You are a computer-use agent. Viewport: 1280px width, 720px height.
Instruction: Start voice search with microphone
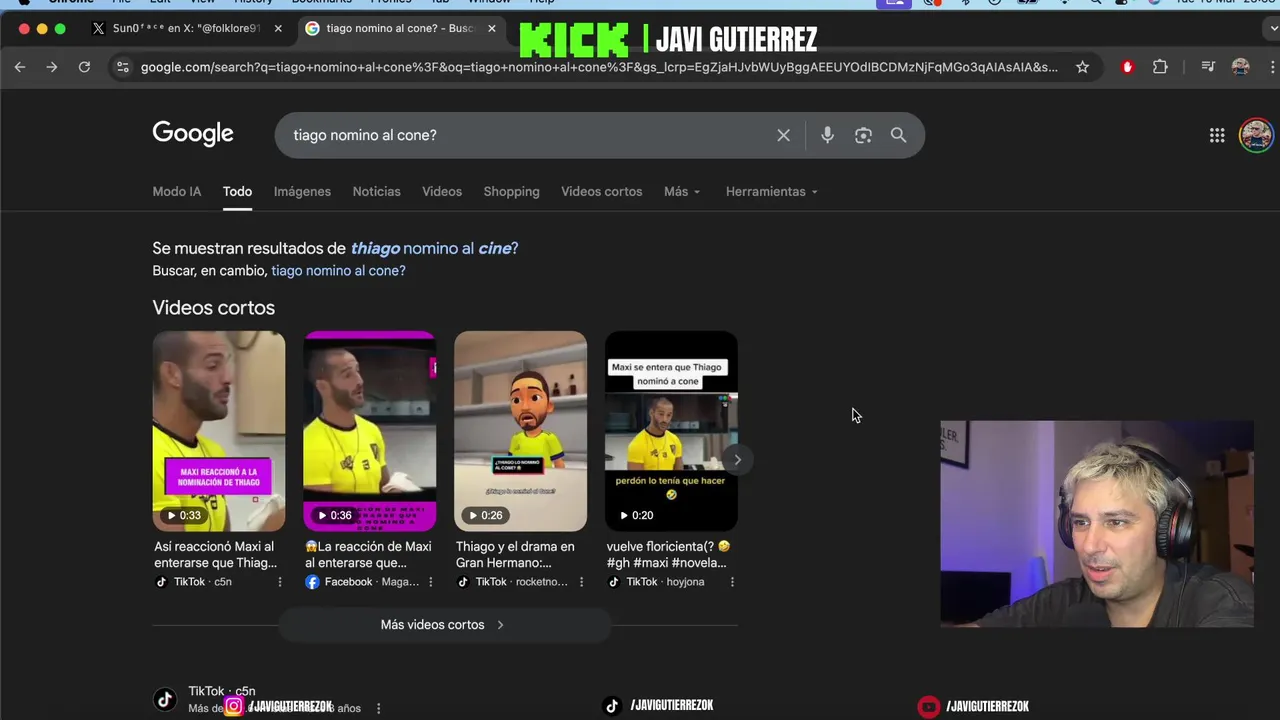tap(827, 135)
